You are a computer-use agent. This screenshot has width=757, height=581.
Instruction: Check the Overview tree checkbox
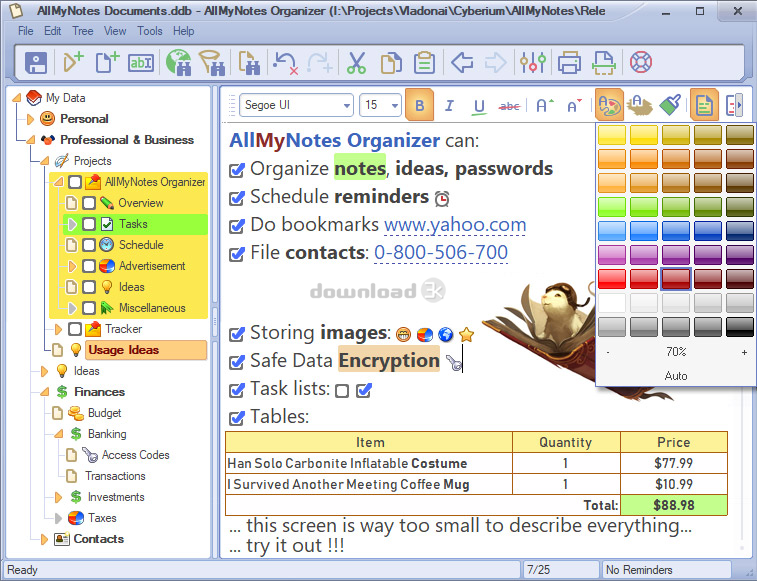[89, 203]
